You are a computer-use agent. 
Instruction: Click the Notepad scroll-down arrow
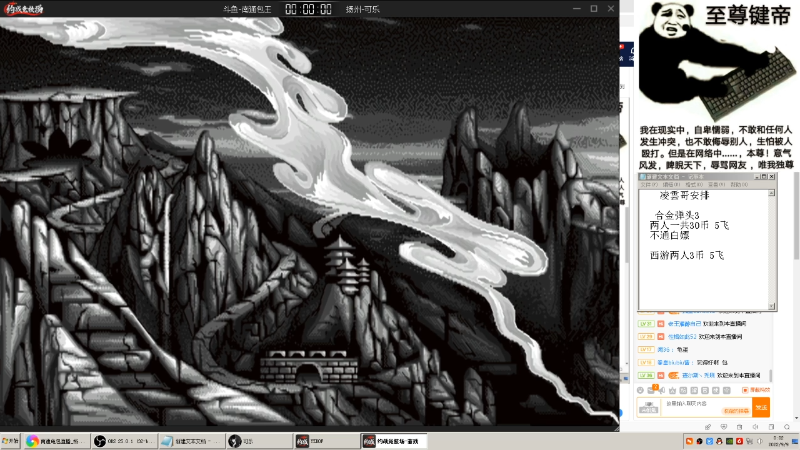pos(771,306)
